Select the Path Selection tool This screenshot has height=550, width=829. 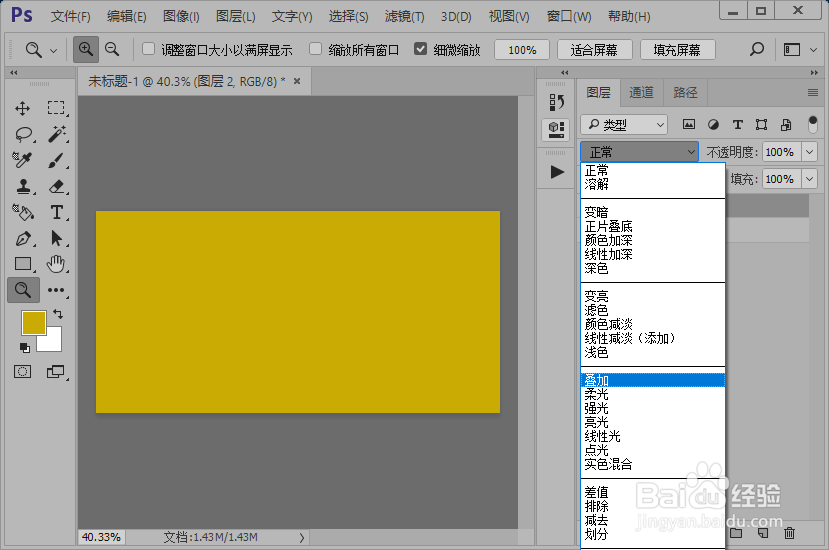[x=56, y=239]
